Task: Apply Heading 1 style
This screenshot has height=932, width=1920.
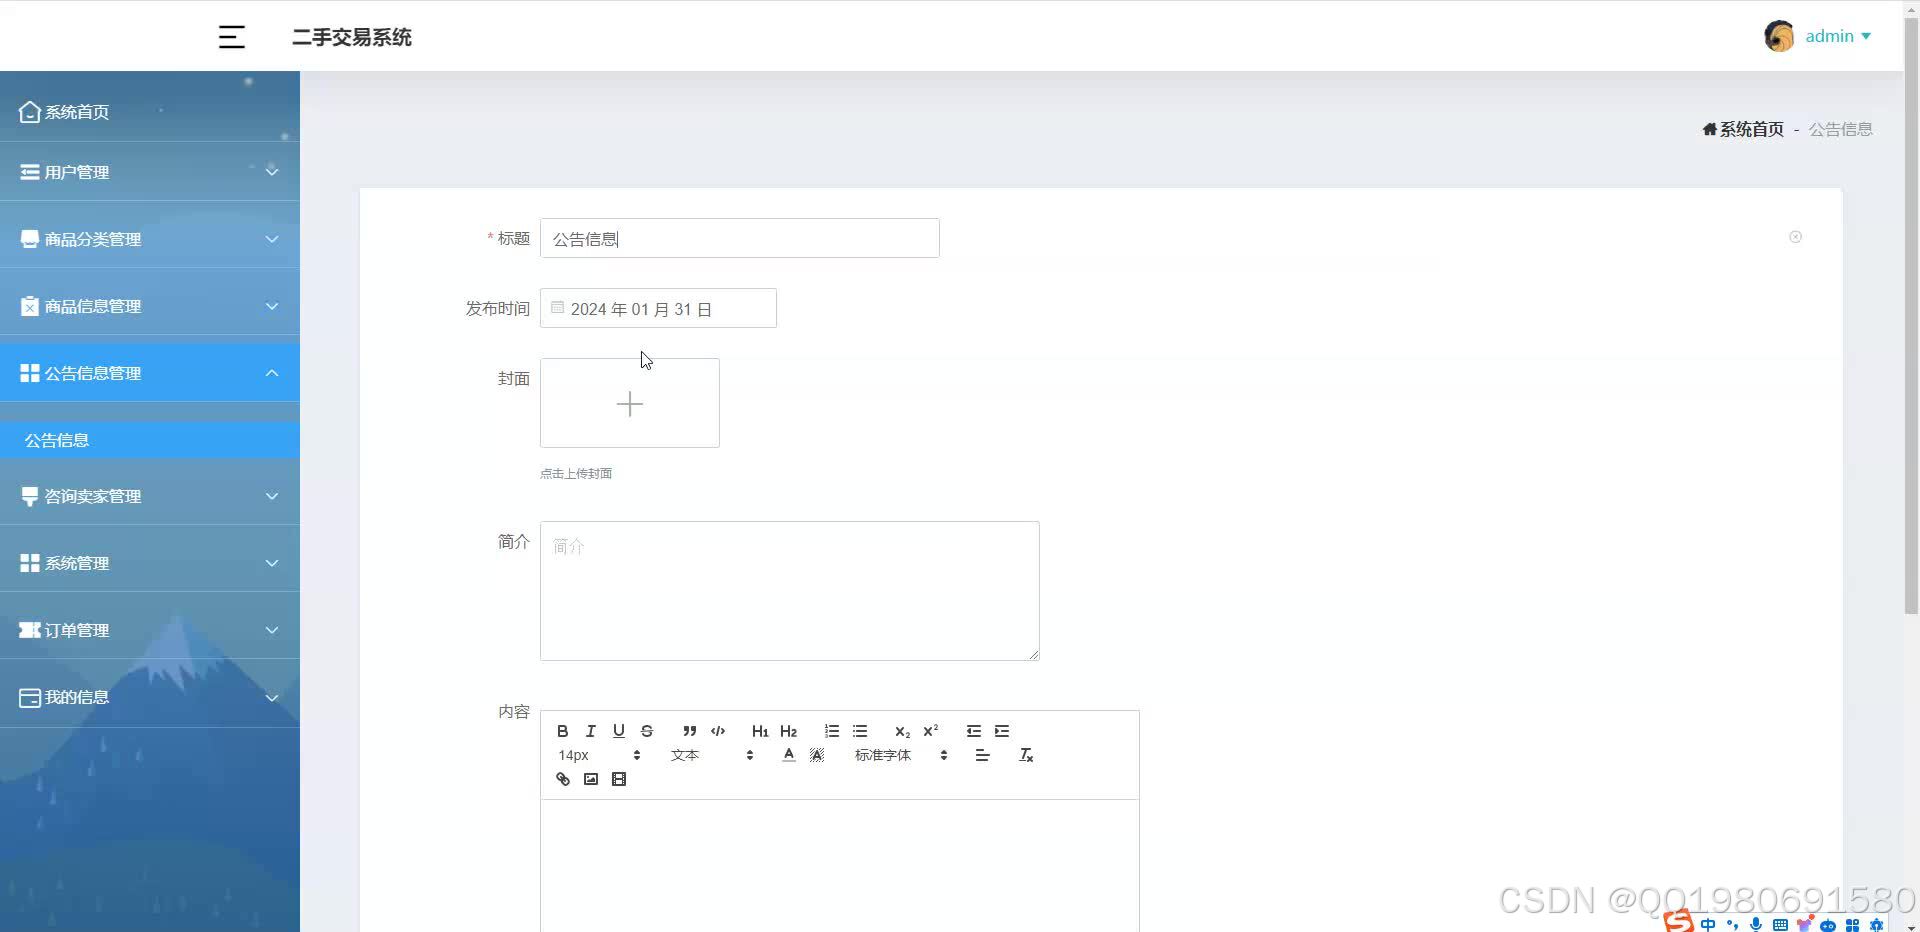Action: click(x=760, y=731)
